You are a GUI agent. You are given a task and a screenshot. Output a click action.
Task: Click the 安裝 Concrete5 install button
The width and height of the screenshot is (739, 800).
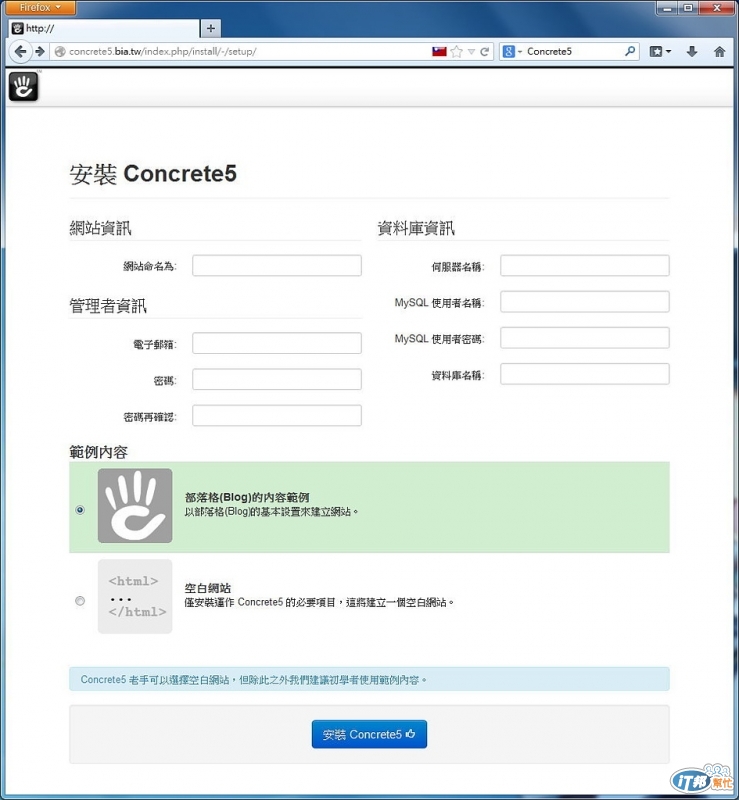[369, 734]
